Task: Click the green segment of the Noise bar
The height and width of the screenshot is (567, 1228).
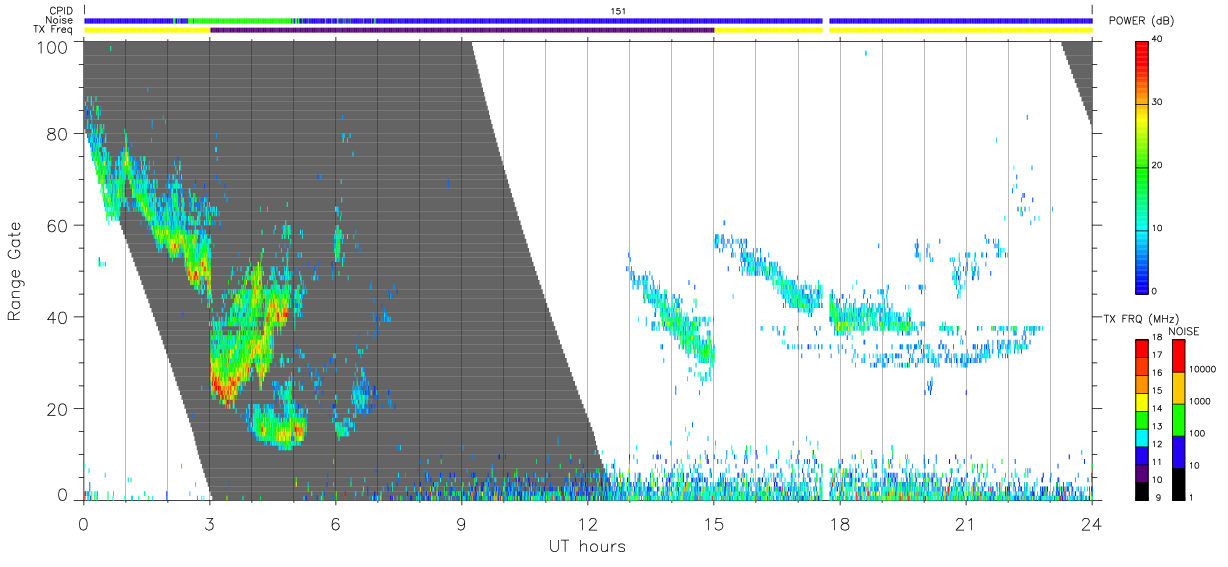Action: 240,20
